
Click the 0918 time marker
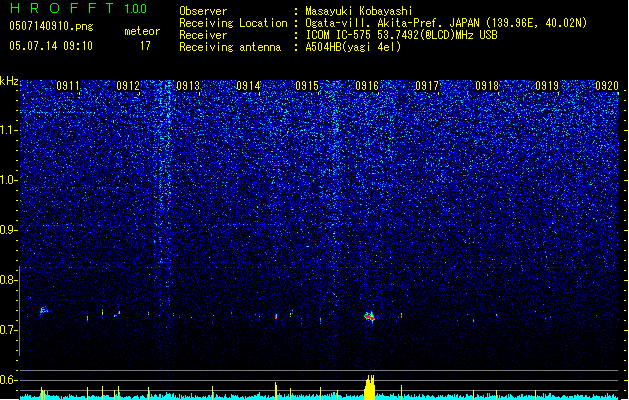(487, 86)
